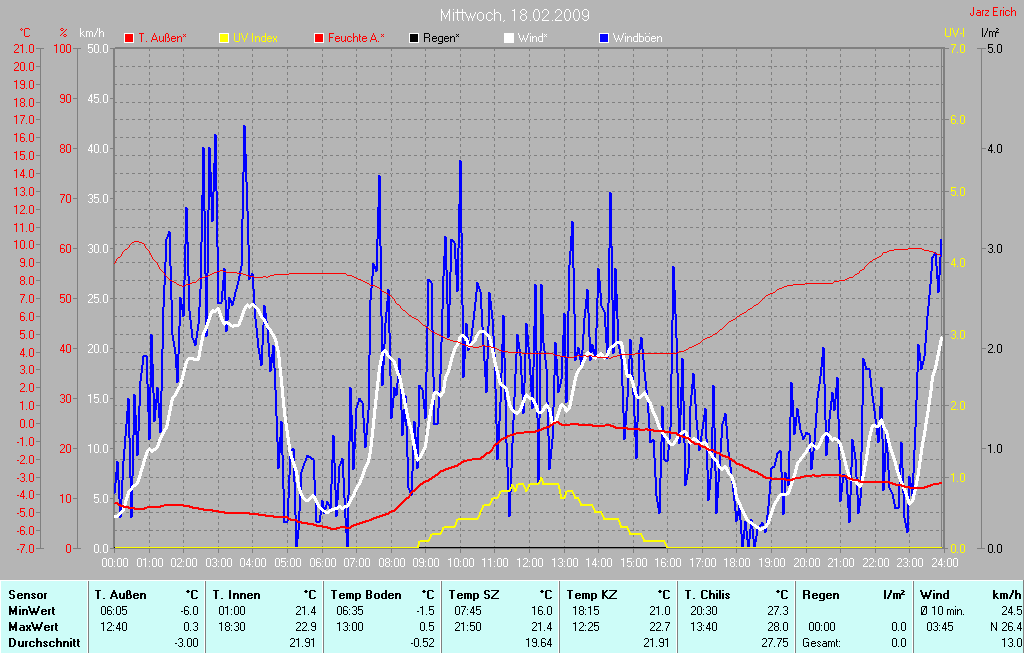Click the '-3.00' outside temperature average

click(x=186, y=643)
